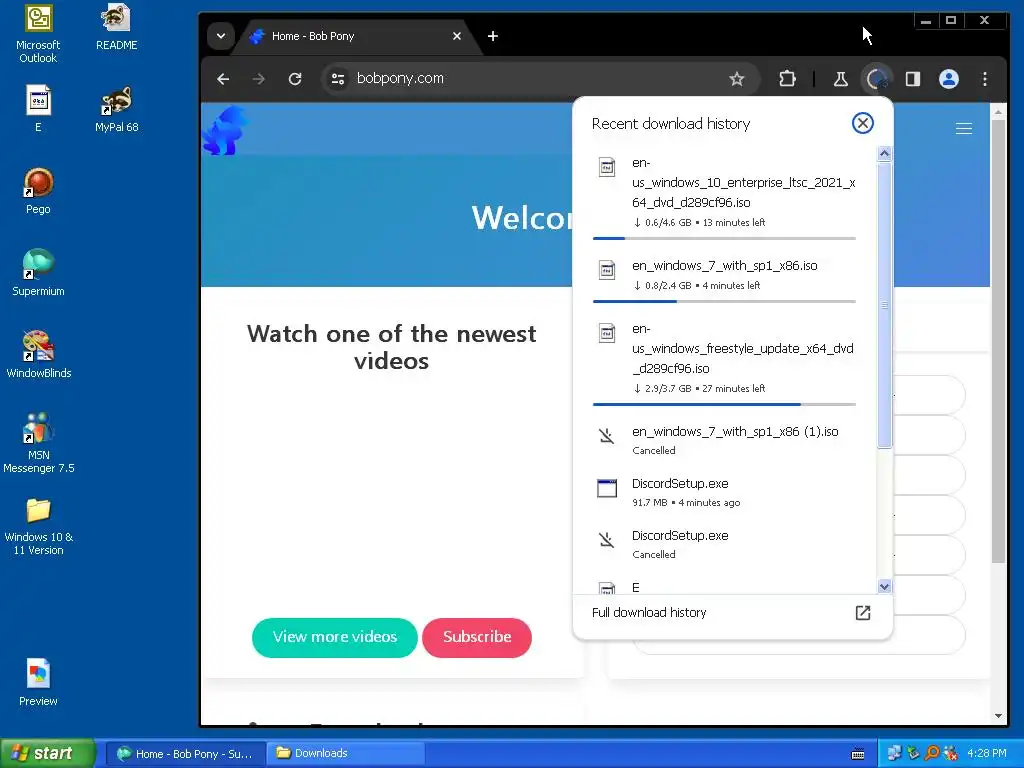Click the page scrollbar down arrow

tap(999, 716)
